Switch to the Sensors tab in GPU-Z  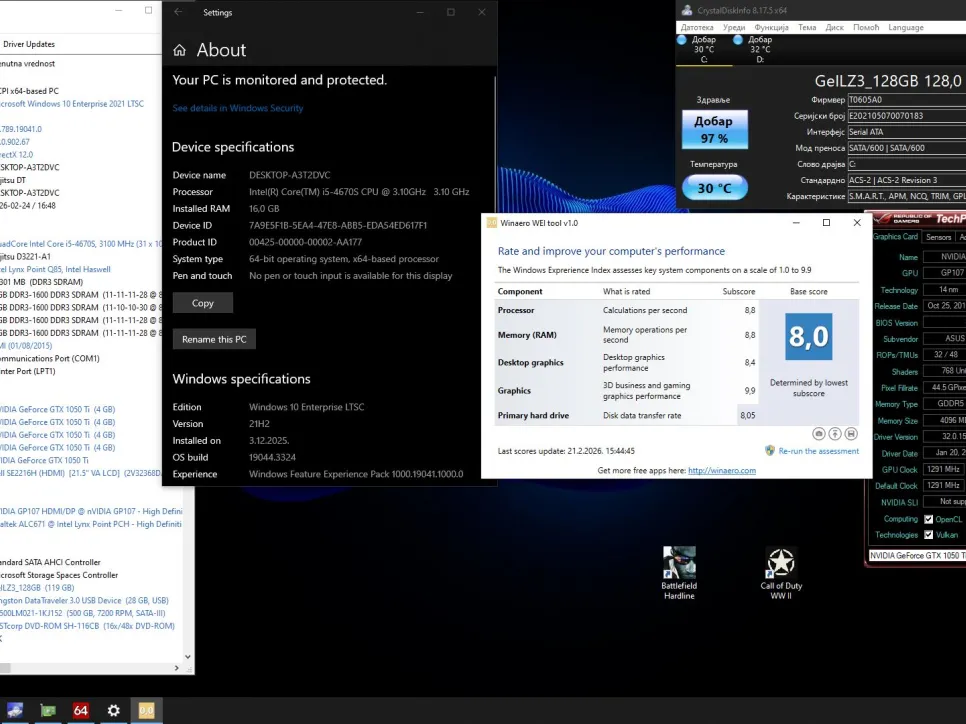(x=938, y=237)
